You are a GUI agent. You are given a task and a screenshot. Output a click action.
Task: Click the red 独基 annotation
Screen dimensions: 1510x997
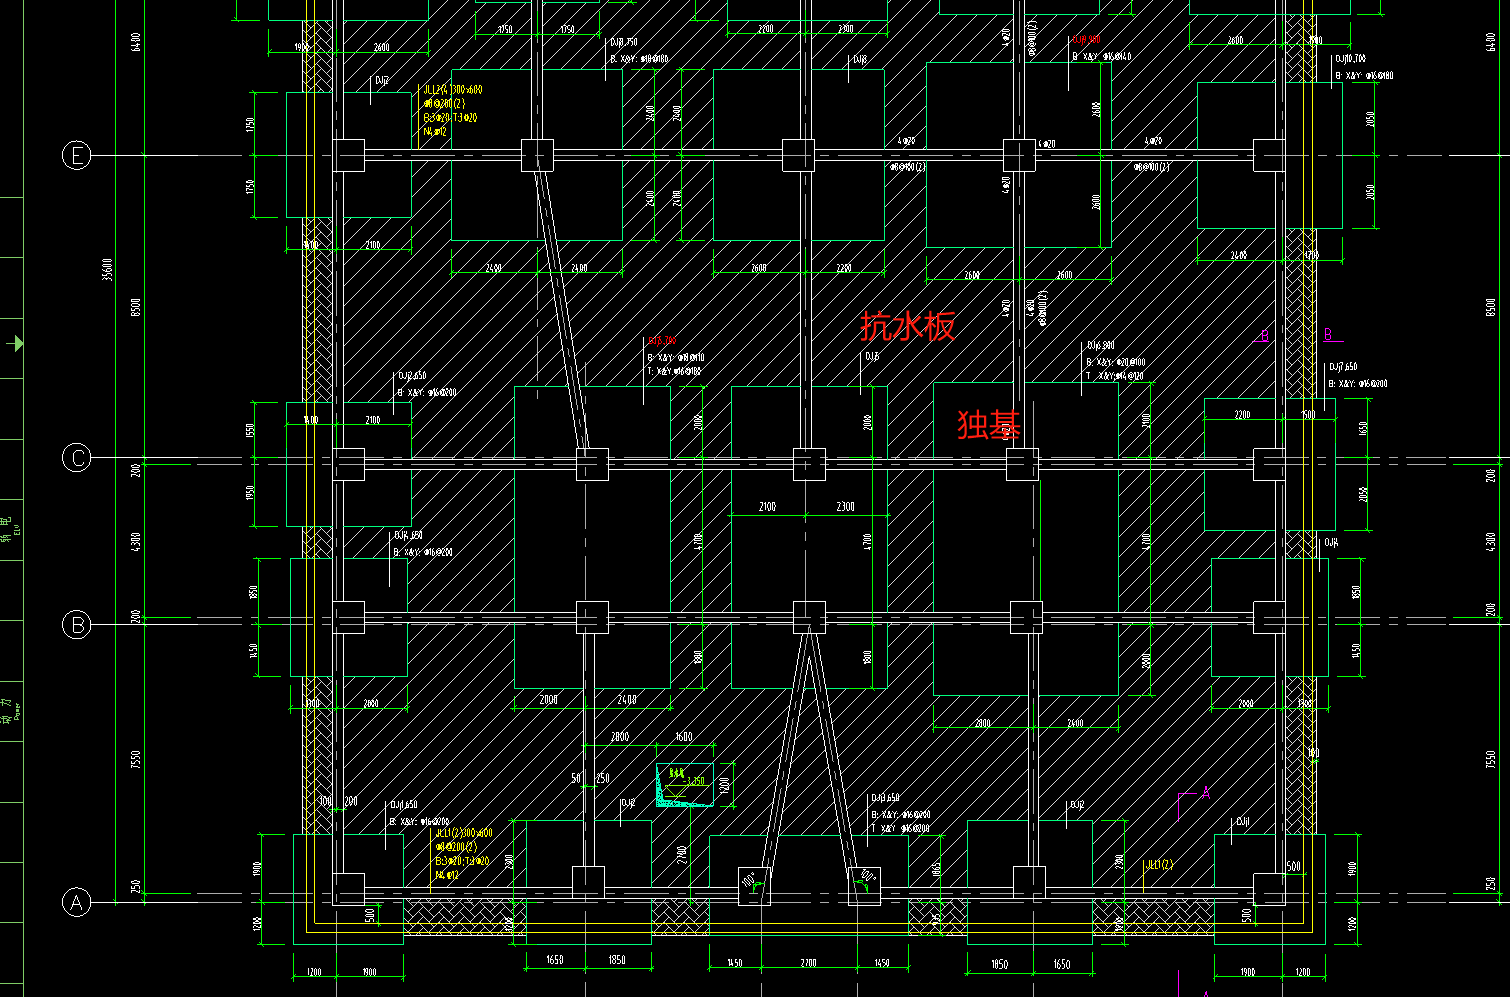coord(989,424)
